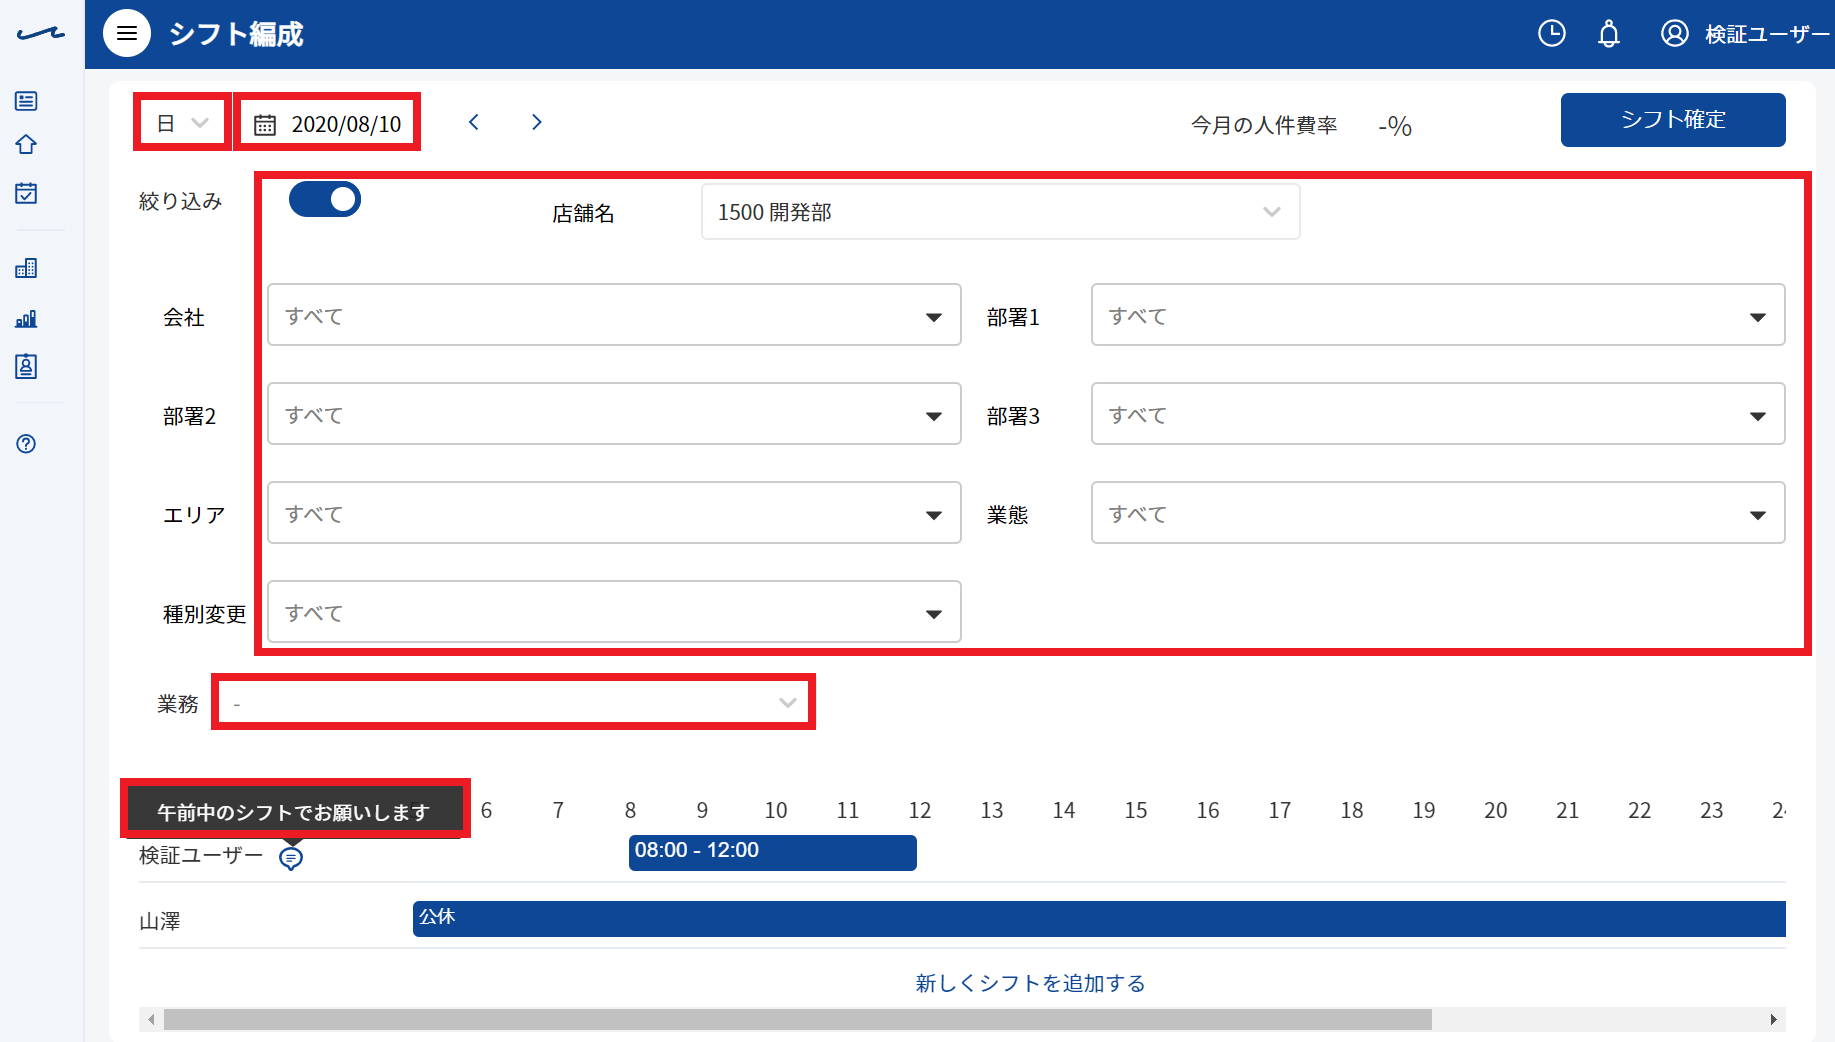Image resolution: width=1835 pixels, height=1042 pixels.
Task: Open the help question mark icon
Action: 26,444
